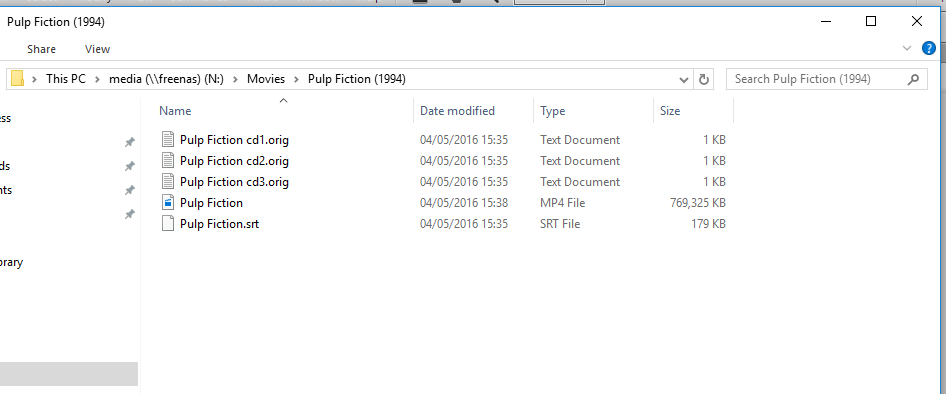Click the text document icon of cd3.orig
Viewport: 946px width, 394px height.
168,181
